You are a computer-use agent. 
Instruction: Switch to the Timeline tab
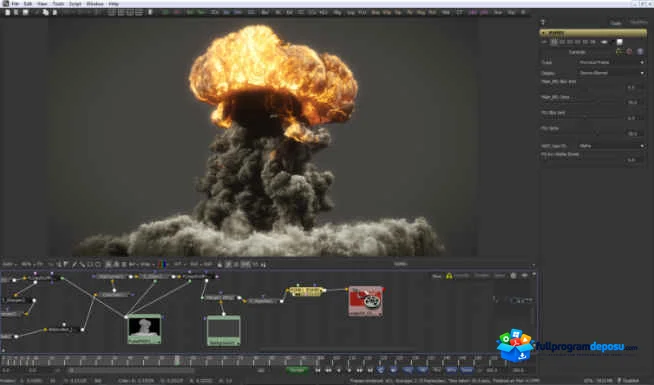tap(481, 276)
